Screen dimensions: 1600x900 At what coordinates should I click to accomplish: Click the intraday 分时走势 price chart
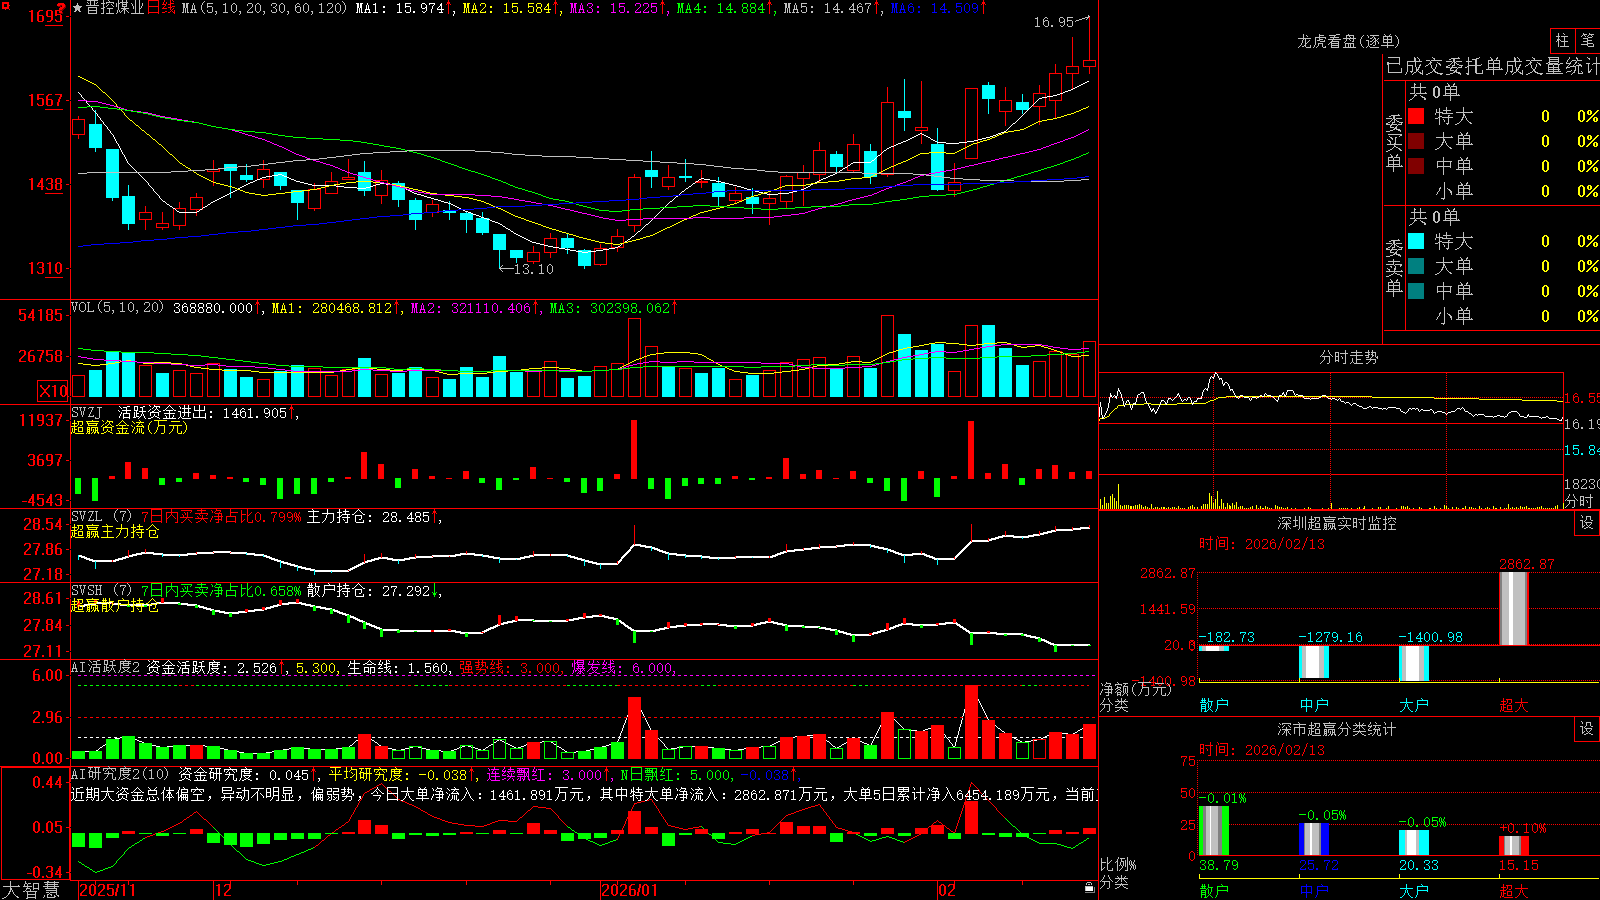coord(1331,424)
